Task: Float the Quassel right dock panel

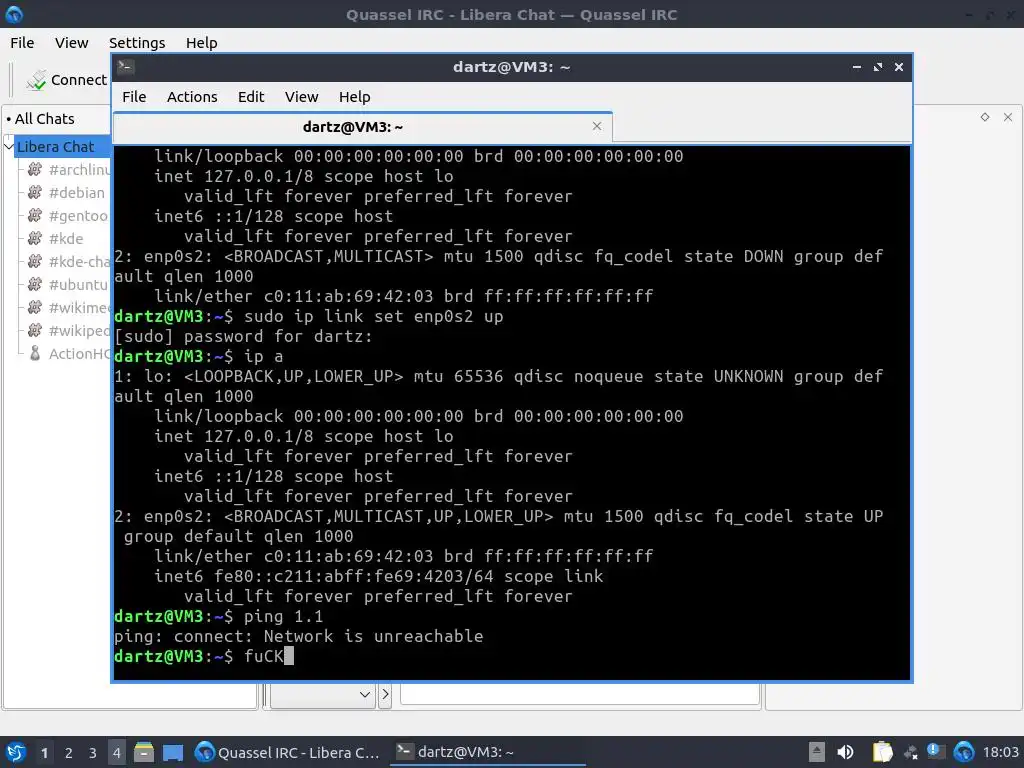Action: pyautogui.click(x=985, y=117)
